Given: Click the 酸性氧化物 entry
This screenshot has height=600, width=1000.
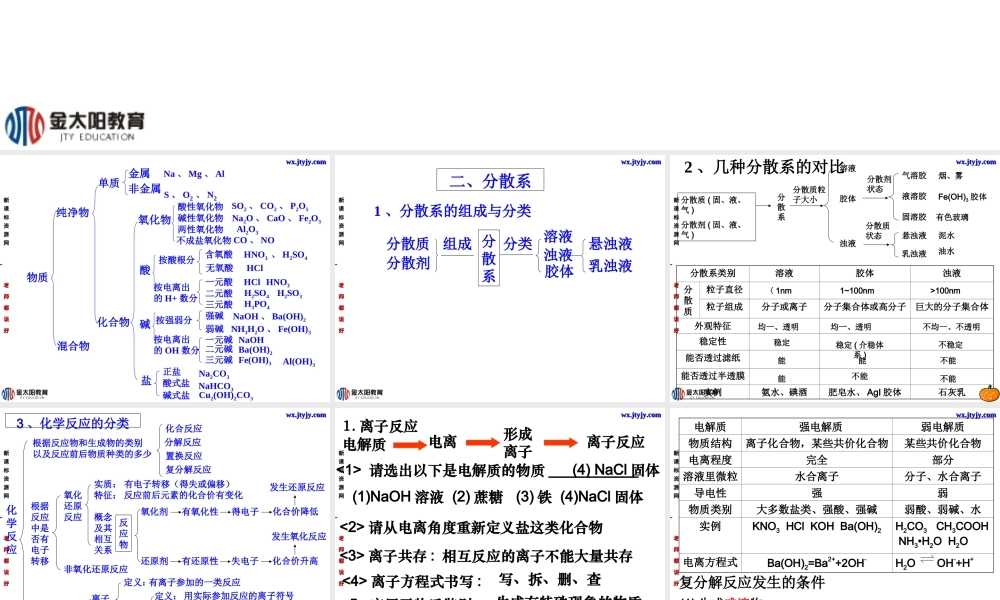Looking at the screenshot, I should (200, 207).
